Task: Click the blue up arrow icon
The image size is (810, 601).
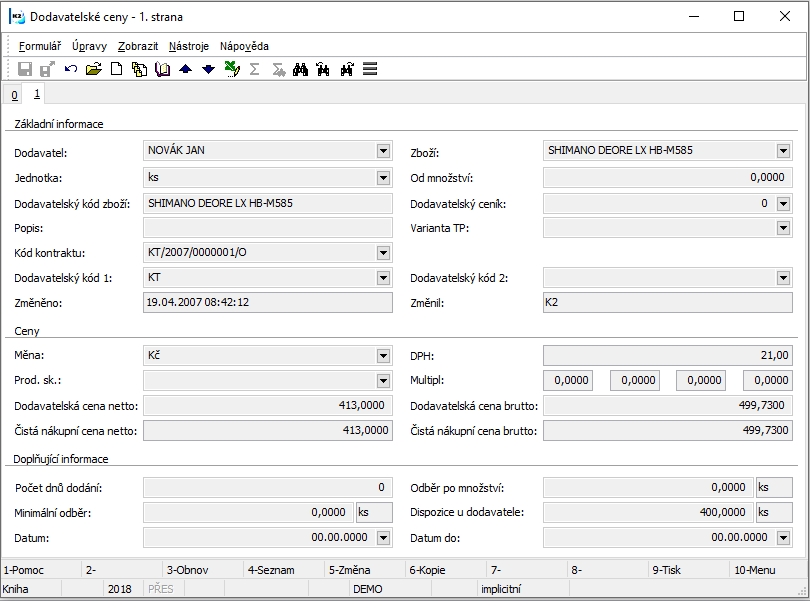Action: (185, 69)
